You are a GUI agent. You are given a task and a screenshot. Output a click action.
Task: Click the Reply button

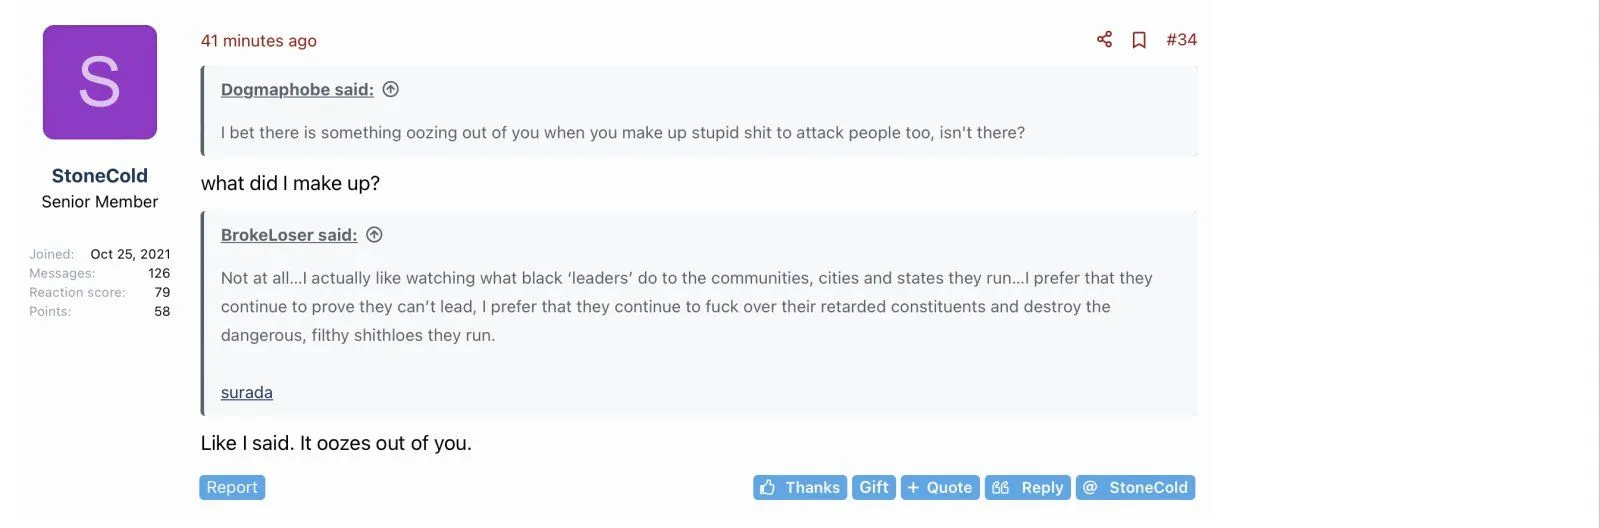1027,487
